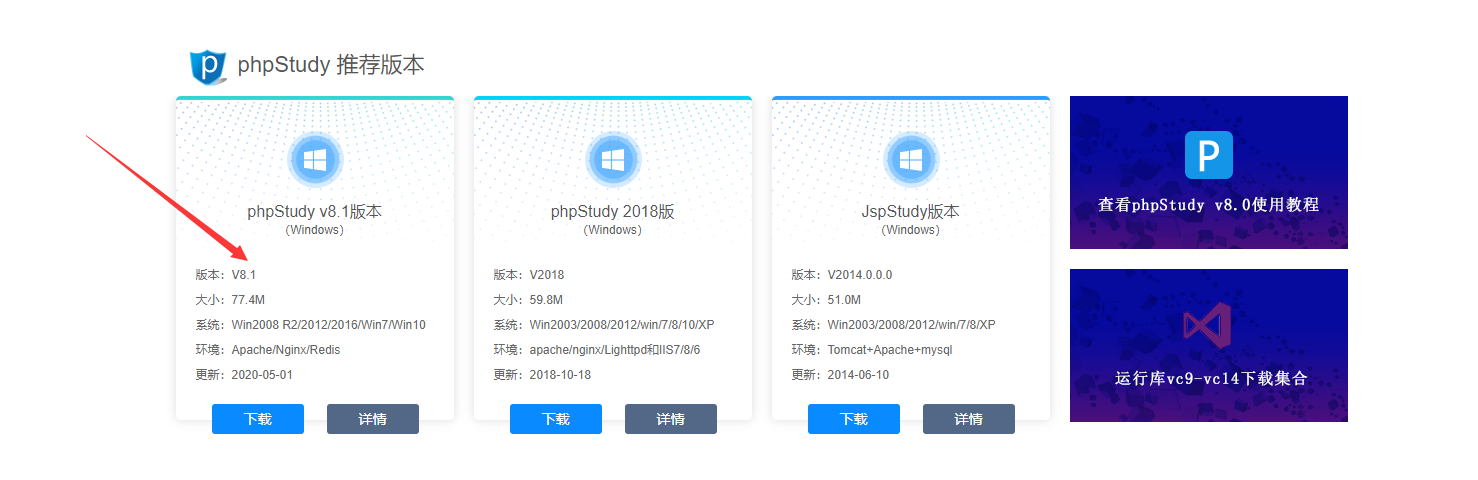The width and height of the screenshot is (1478, 480).
Task: Select the size text 59.8M
Action: 546,299
